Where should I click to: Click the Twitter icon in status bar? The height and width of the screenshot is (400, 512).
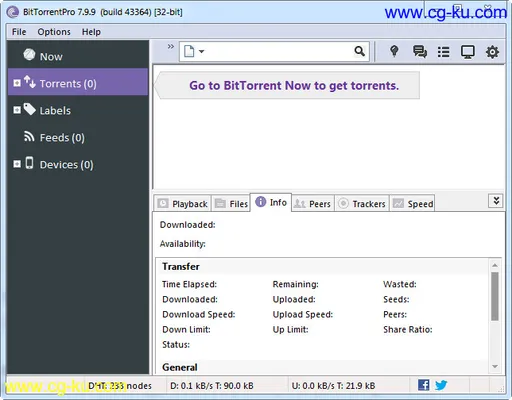(441, 385)
